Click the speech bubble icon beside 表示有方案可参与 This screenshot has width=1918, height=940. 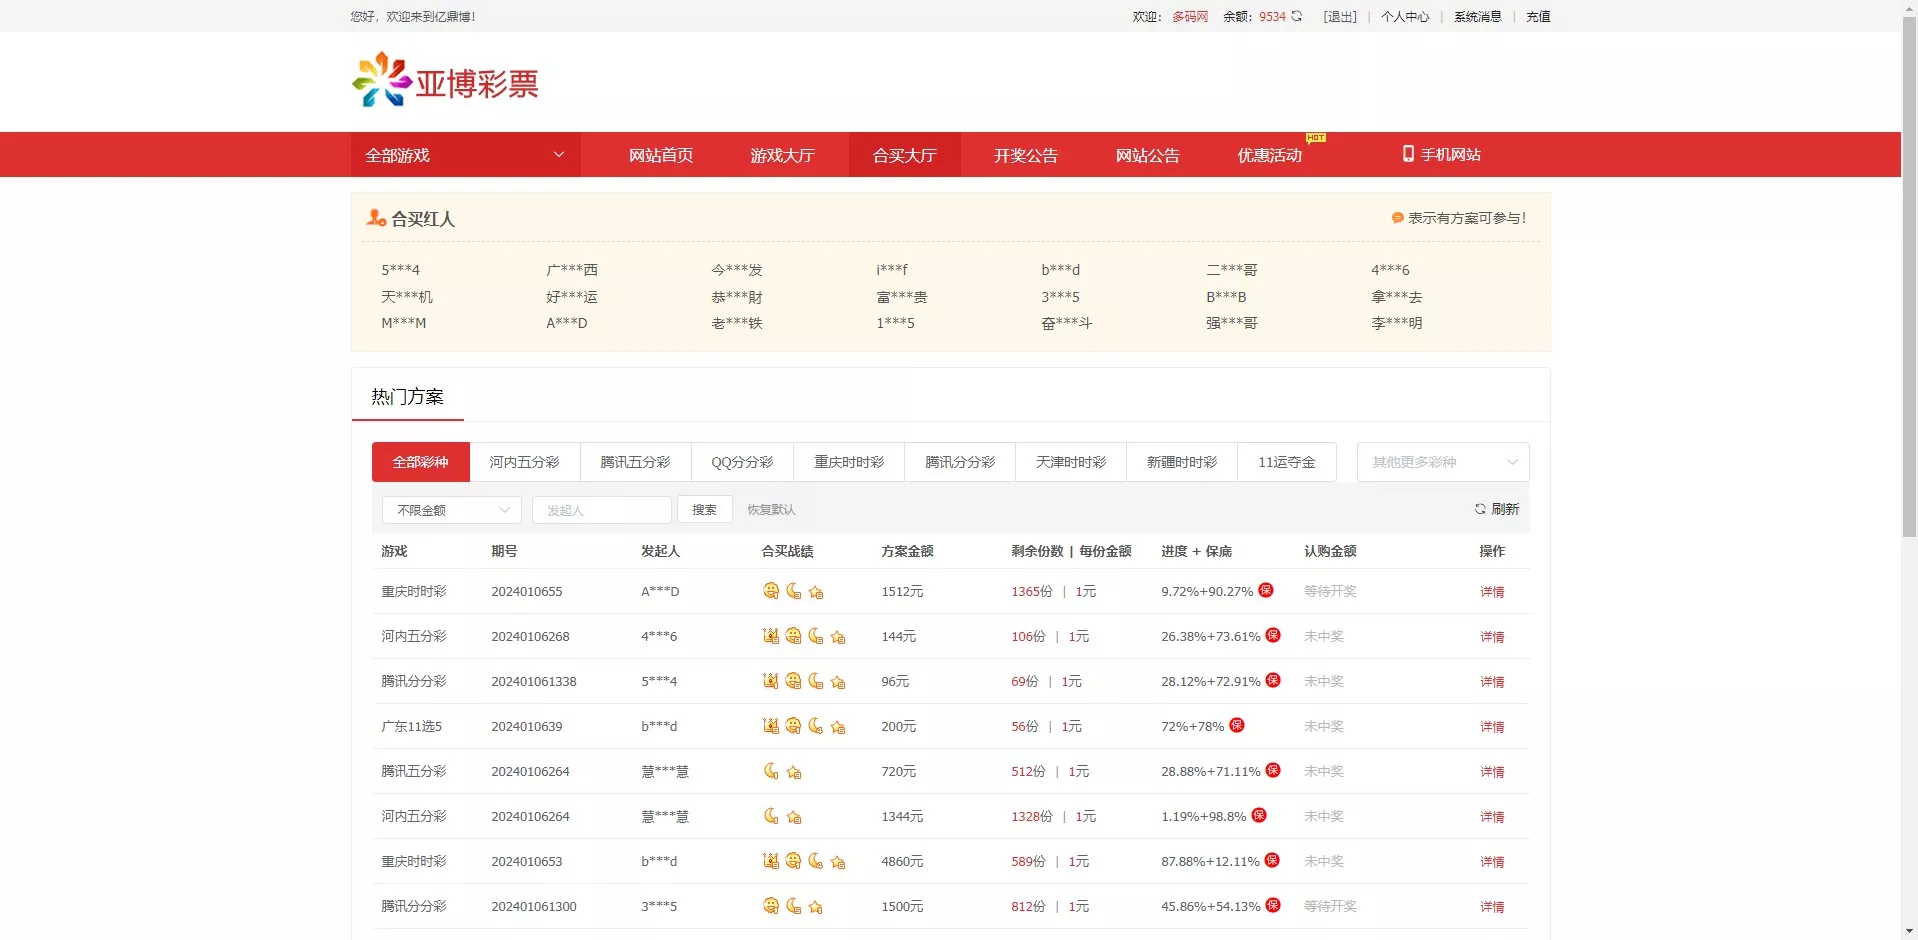[x=1396, y=218]
